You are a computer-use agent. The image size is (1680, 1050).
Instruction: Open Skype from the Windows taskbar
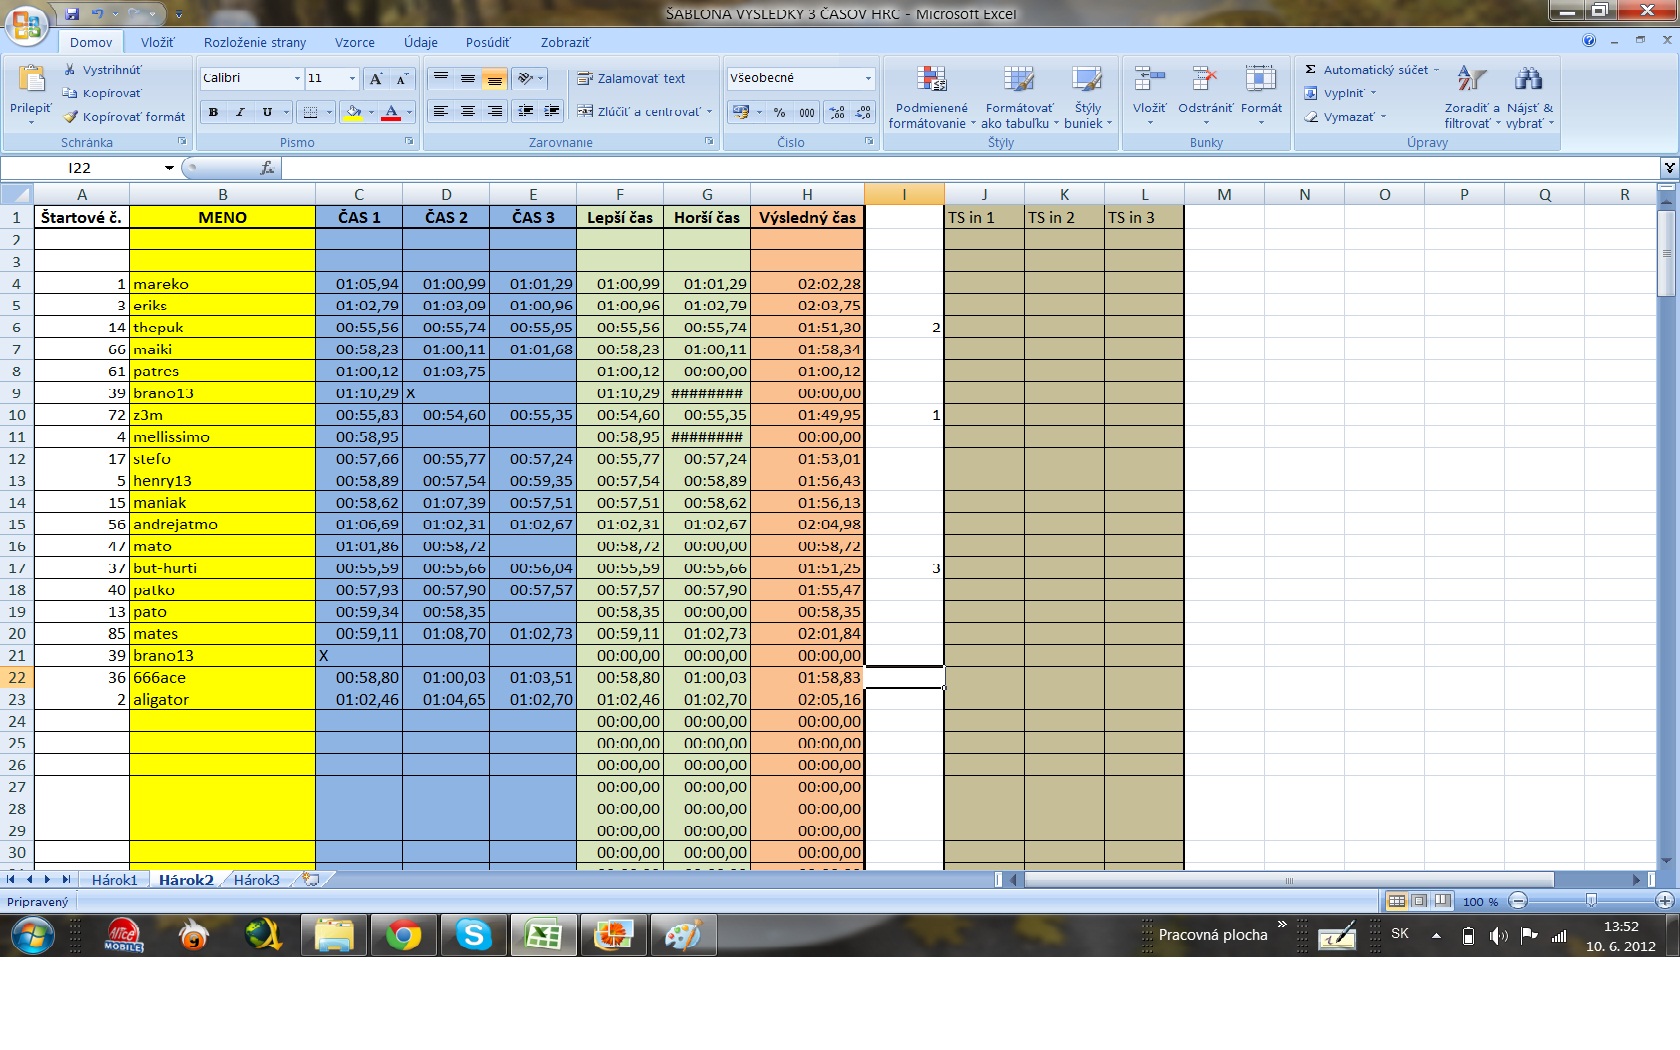click(473, 936)
